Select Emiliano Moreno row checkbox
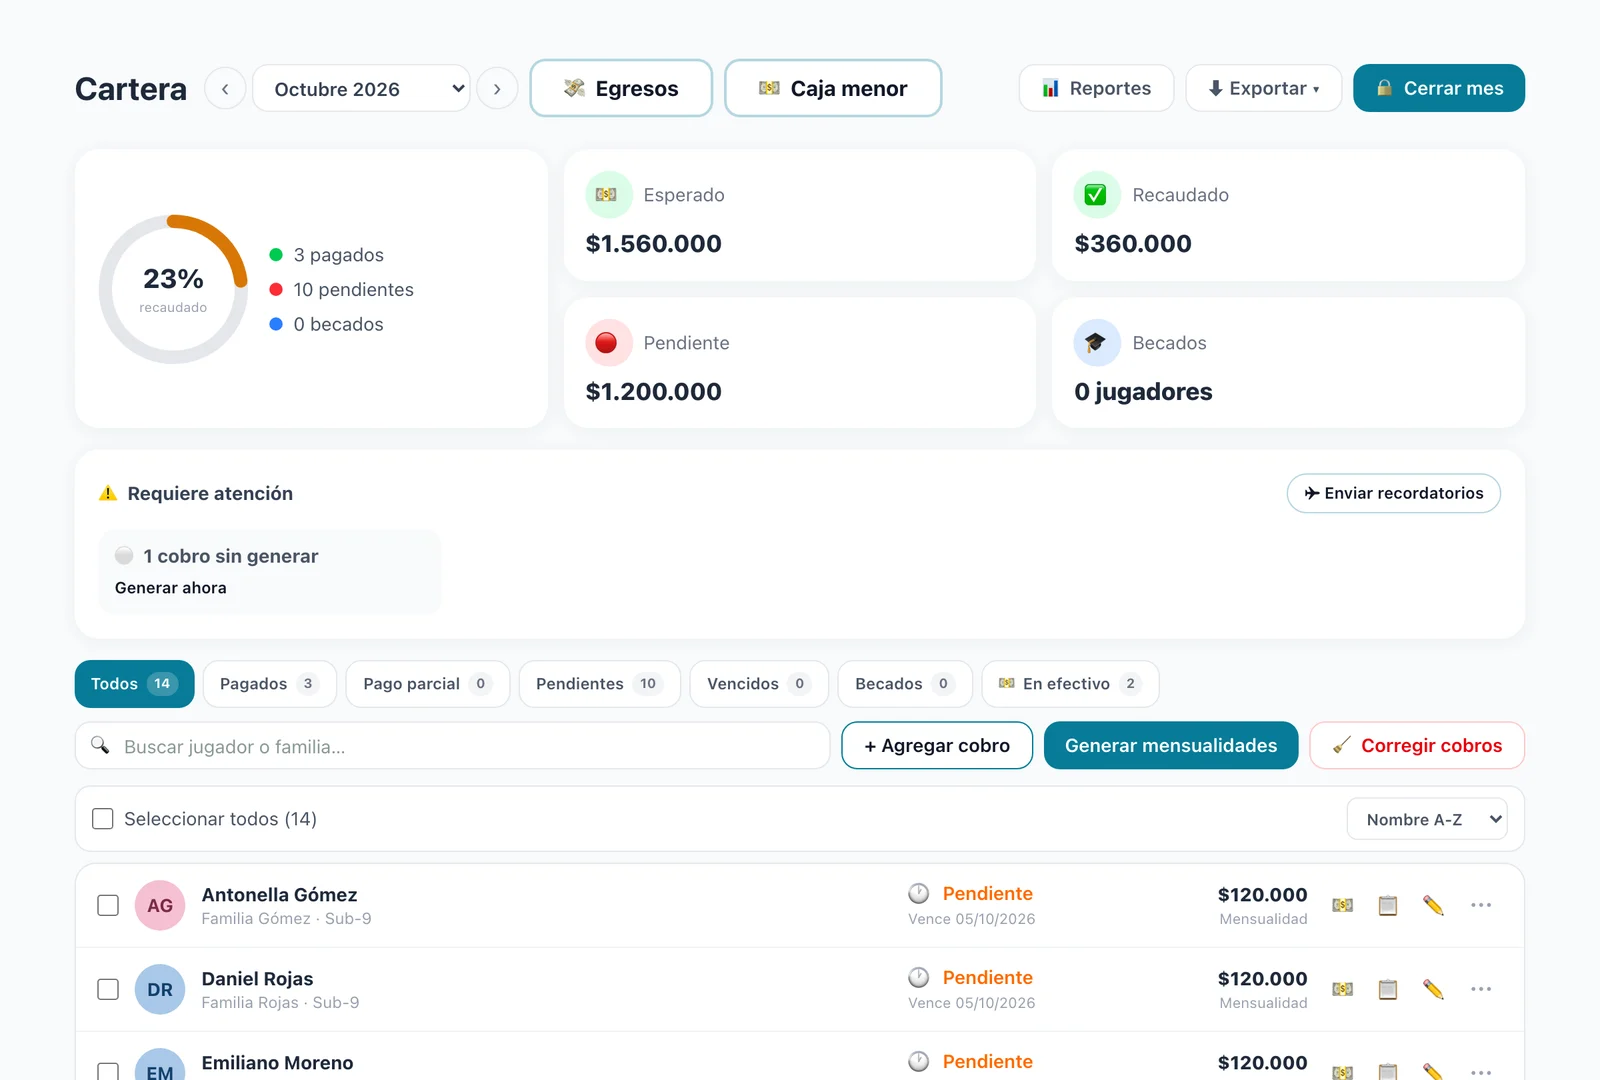The height and width of the screenshot is (1080, 1600). click(108, 1071)
